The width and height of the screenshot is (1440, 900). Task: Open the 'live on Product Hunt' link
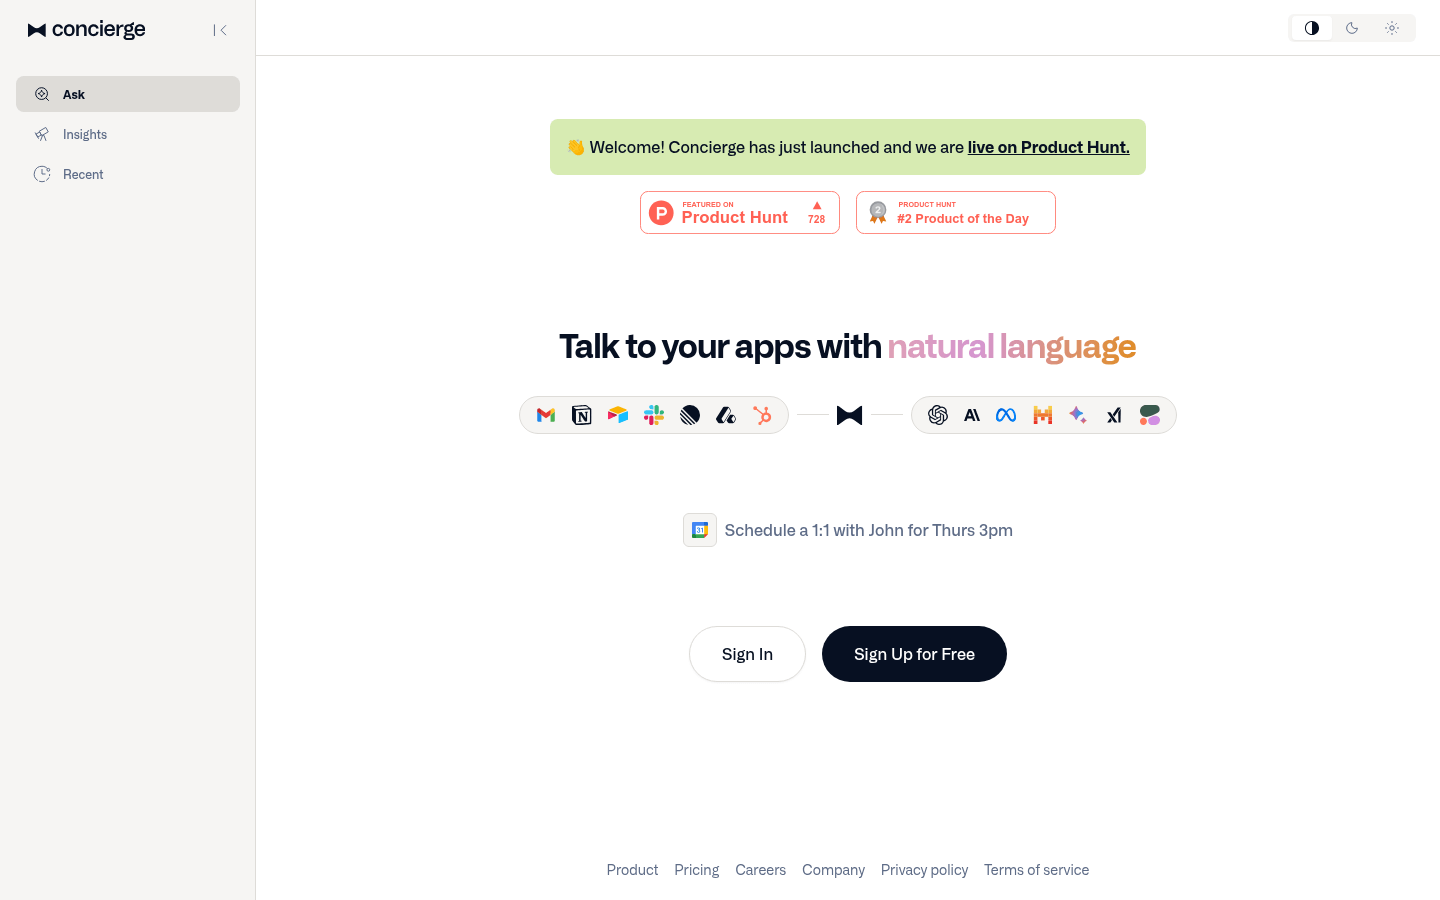click(x=1048, y=147)
